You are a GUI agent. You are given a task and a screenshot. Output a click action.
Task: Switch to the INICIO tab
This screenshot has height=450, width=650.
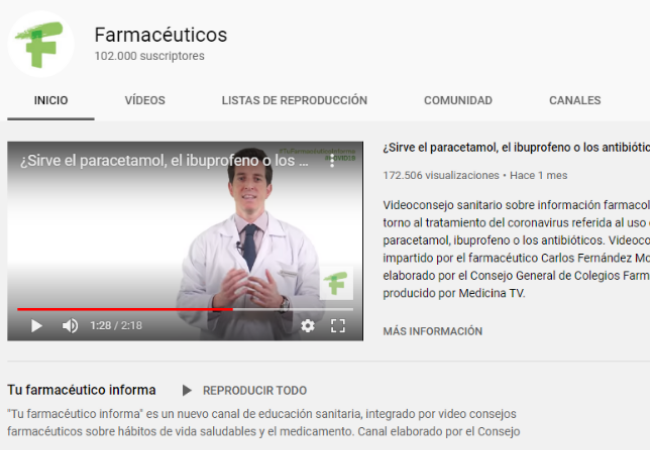(x=51, y=101)
